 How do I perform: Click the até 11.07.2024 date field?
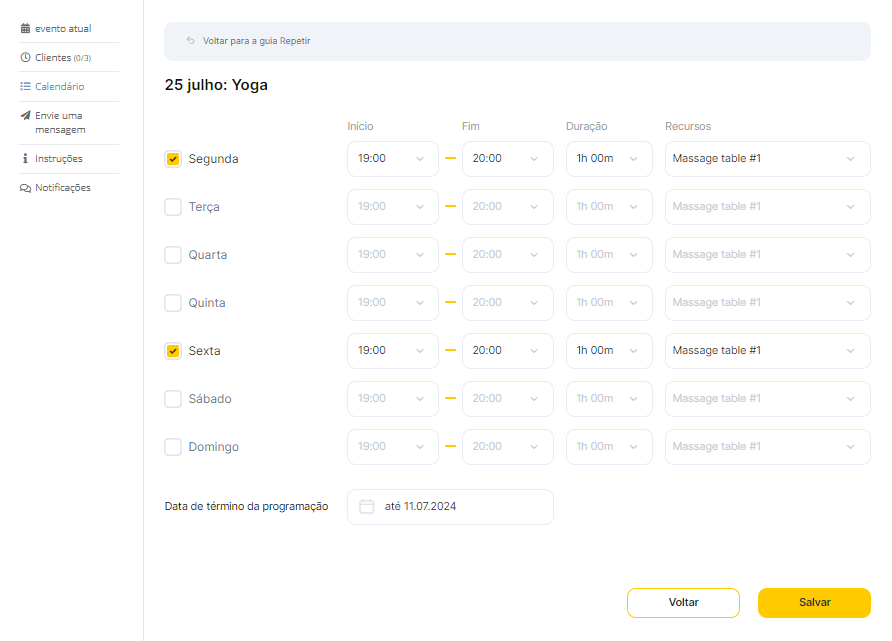[450, 507]
